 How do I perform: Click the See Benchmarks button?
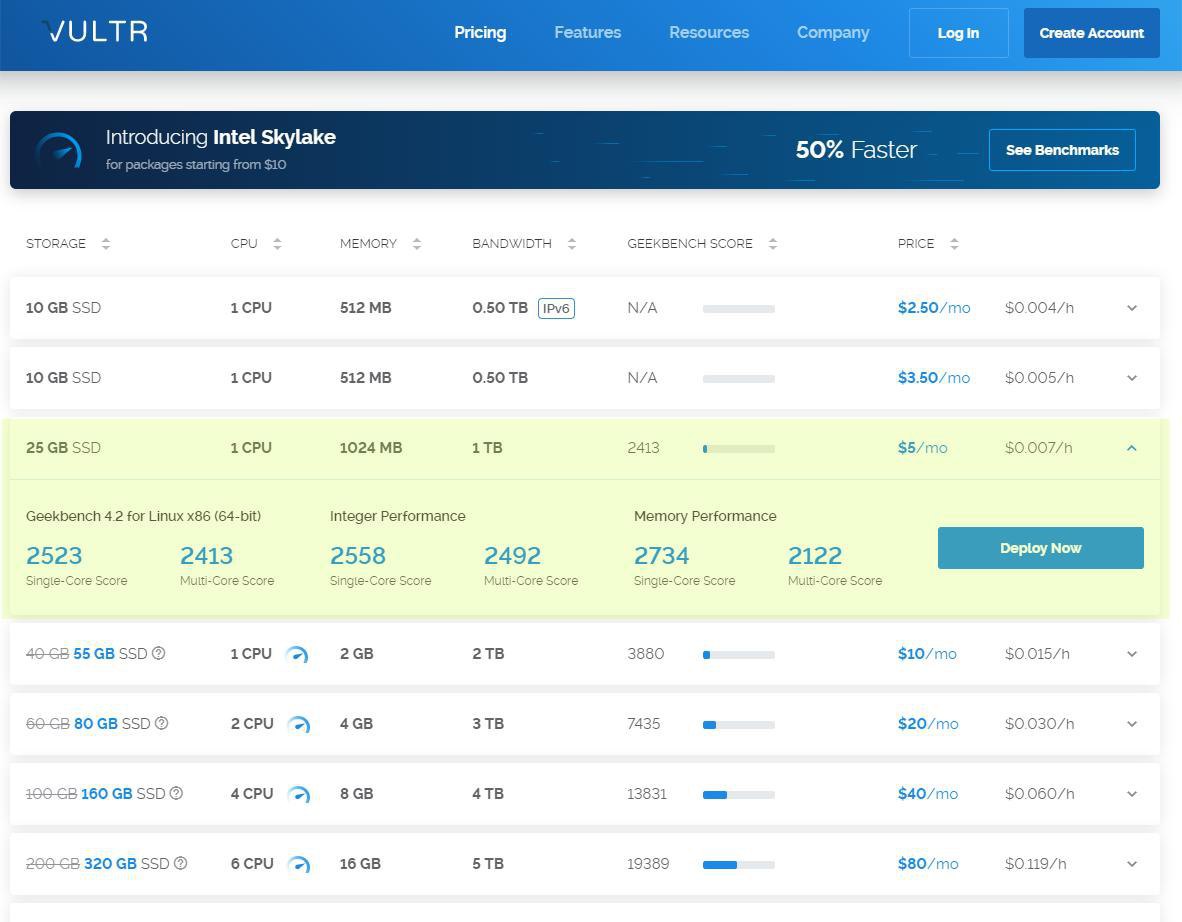[x=1062, y=150]
